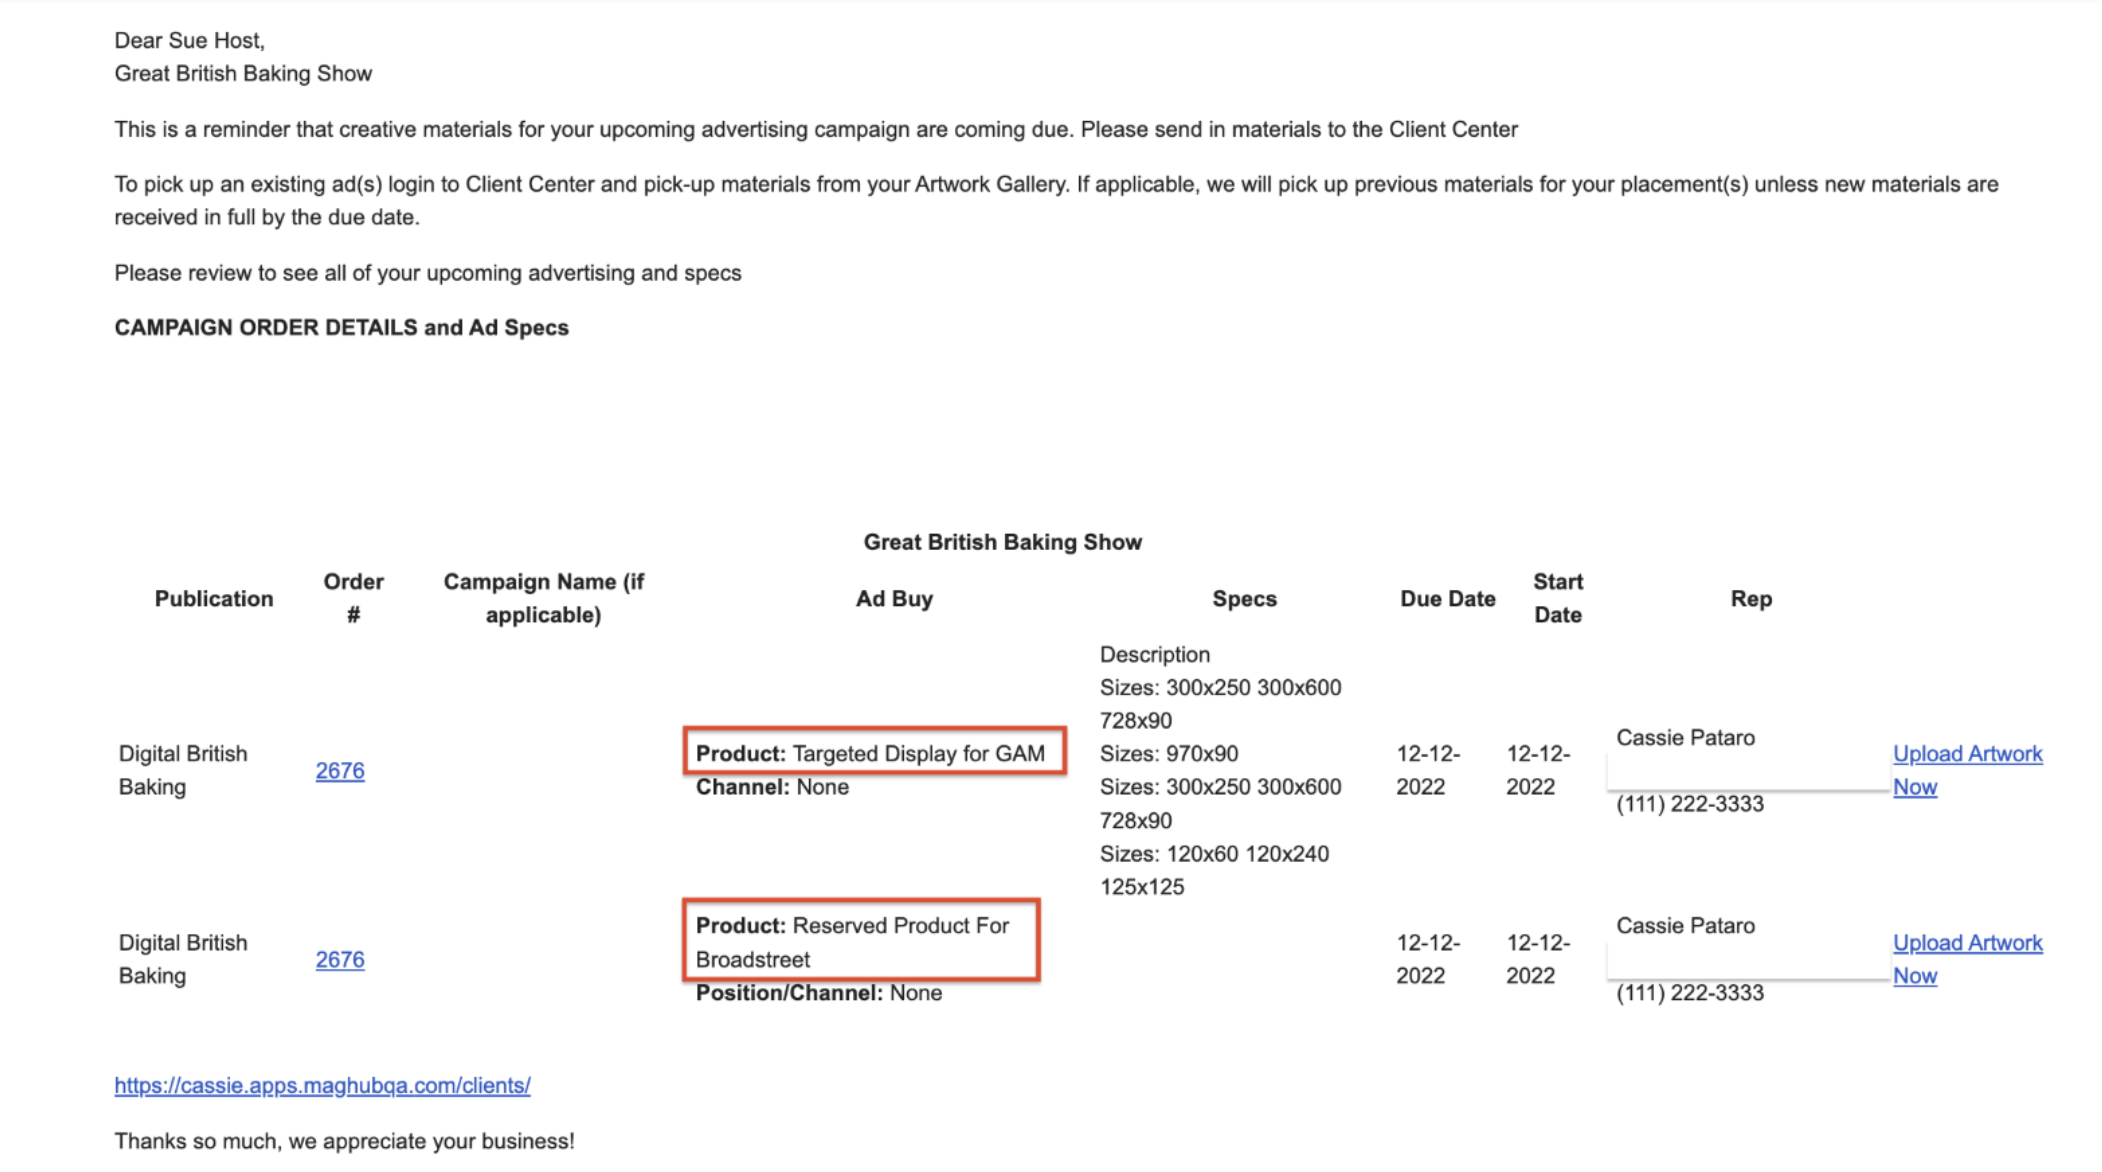Select the Targeted Display for GAM product box
This screenshot has width=2102, height=1172.
click(x=874, y=752)
